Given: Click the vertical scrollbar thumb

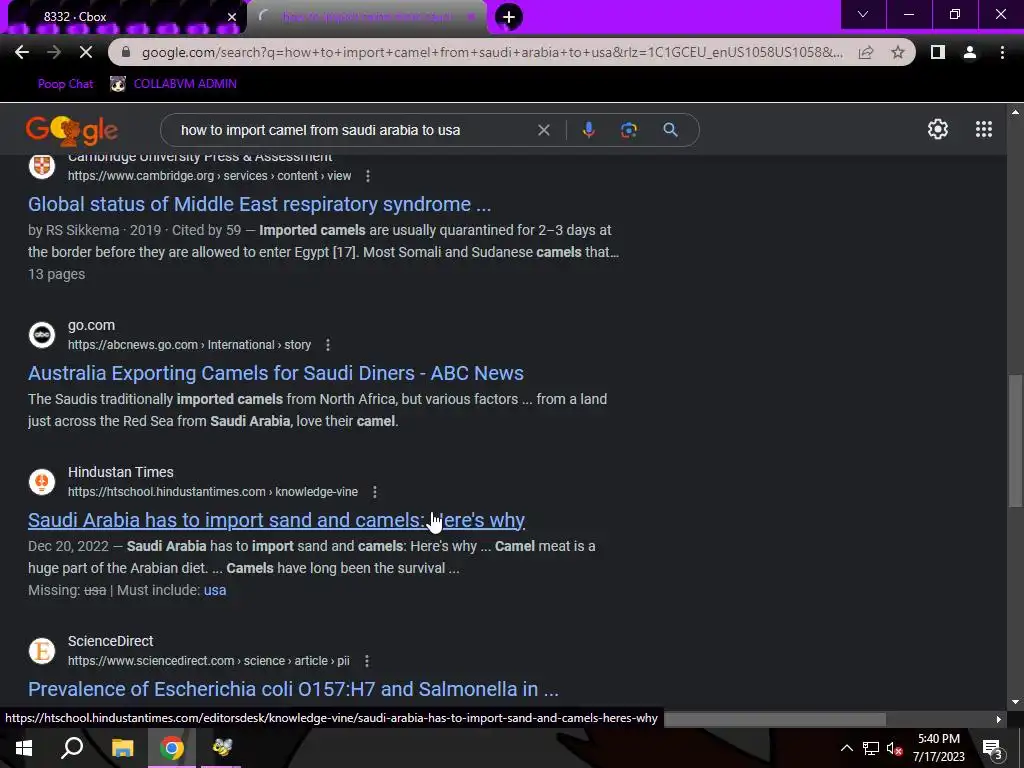Looking at the screenshot, I should pyautogui.click(x=1016, y=441).
